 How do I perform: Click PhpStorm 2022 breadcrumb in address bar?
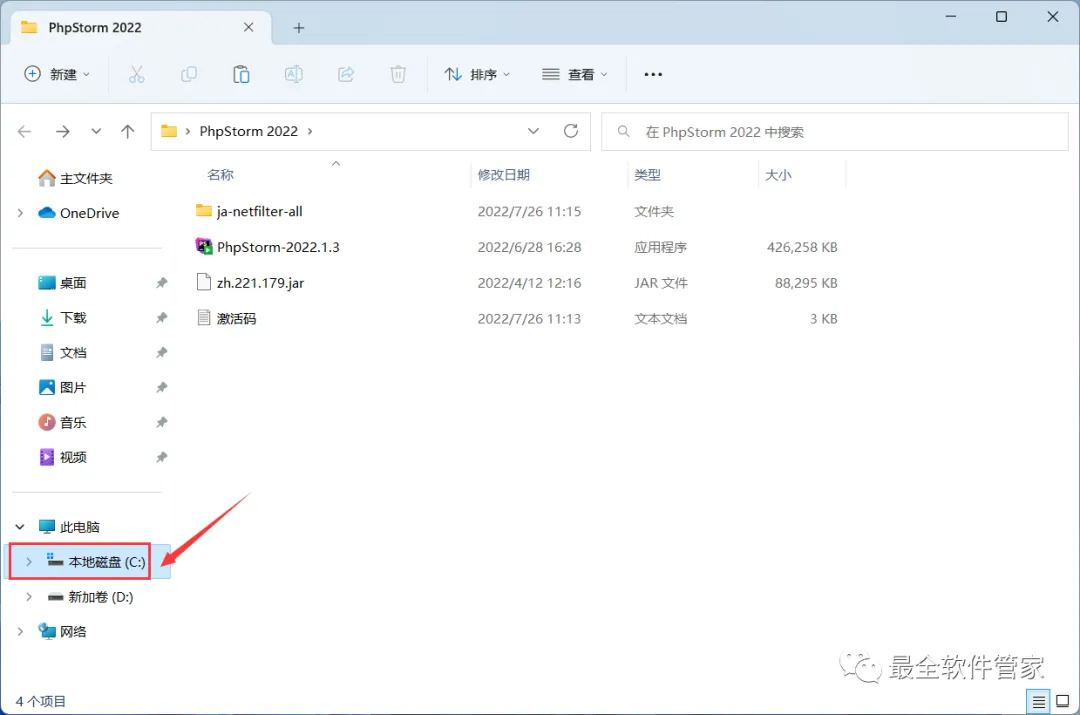pyautogui.click(x=249, y=131)
